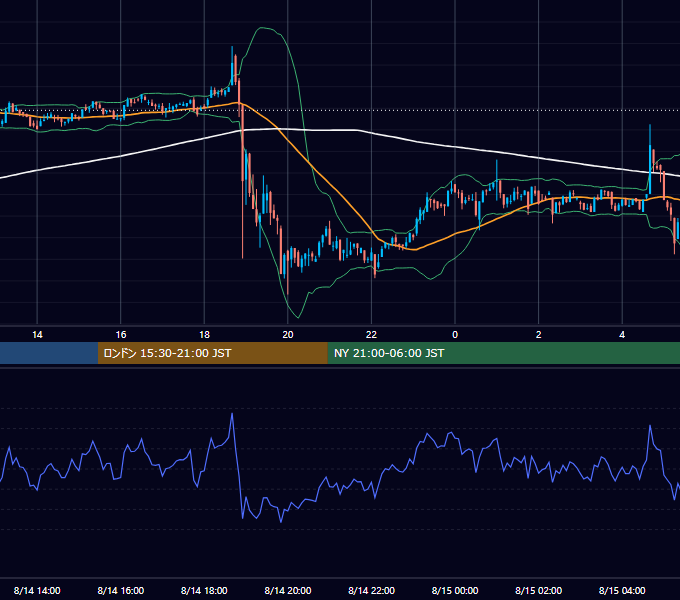This screenshot has height=600, width=680.
Task: Click the upper chart hour label 0
Action: (x=455, y=335)
